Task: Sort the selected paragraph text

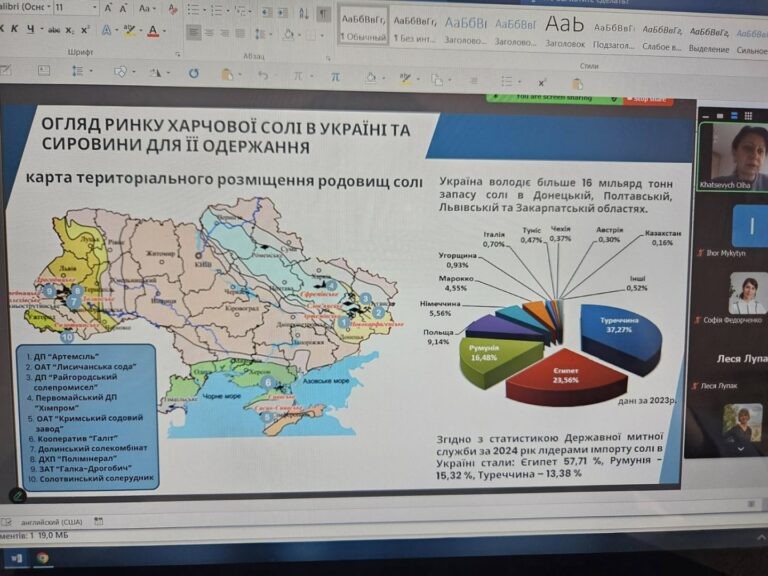Action: click(x=304, y=13)
